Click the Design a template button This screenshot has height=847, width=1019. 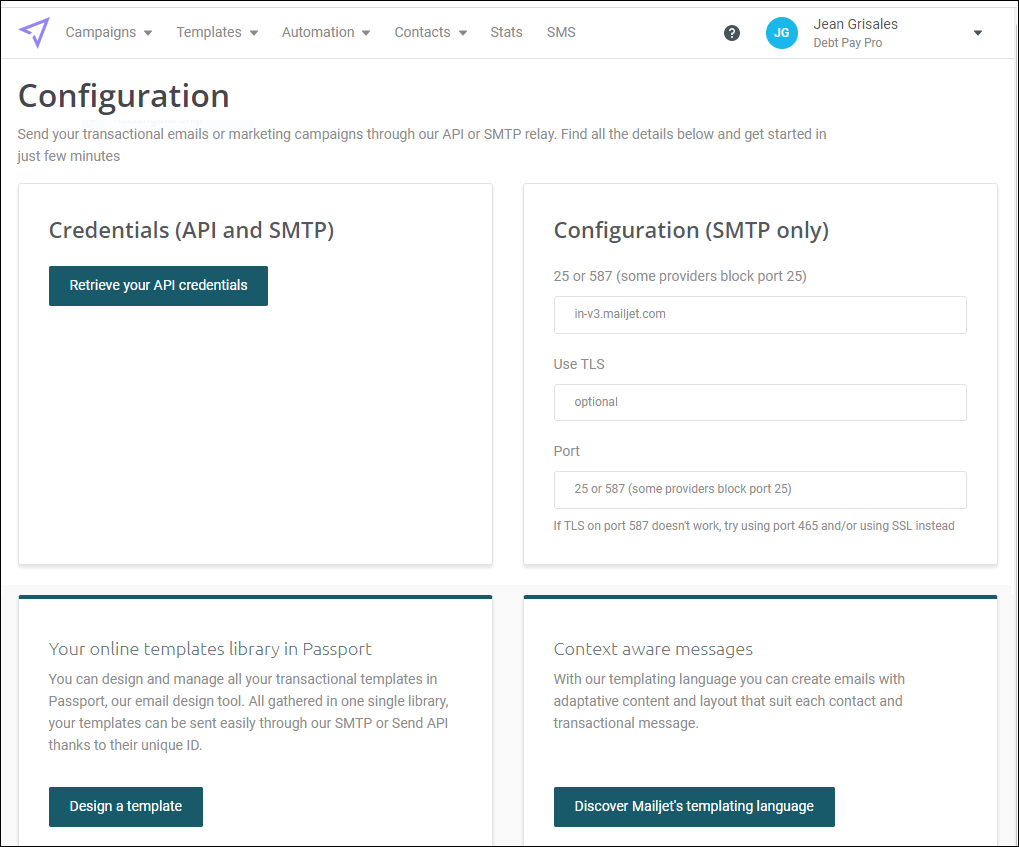pyautogui.click(x=125, y=807)
